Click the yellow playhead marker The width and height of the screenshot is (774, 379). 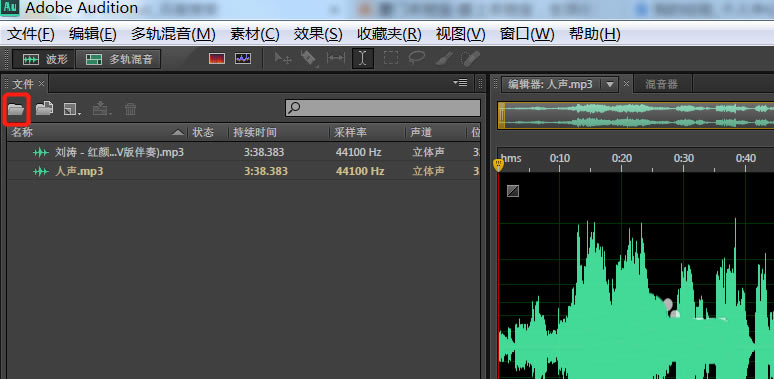tap(499, 165)
